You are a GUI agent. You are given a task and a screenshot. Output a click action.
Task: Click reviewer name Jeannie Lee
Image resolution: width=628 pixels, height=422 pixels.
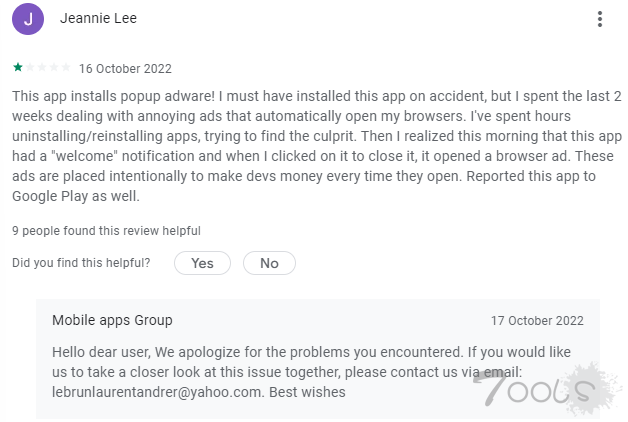coord(98,19)
